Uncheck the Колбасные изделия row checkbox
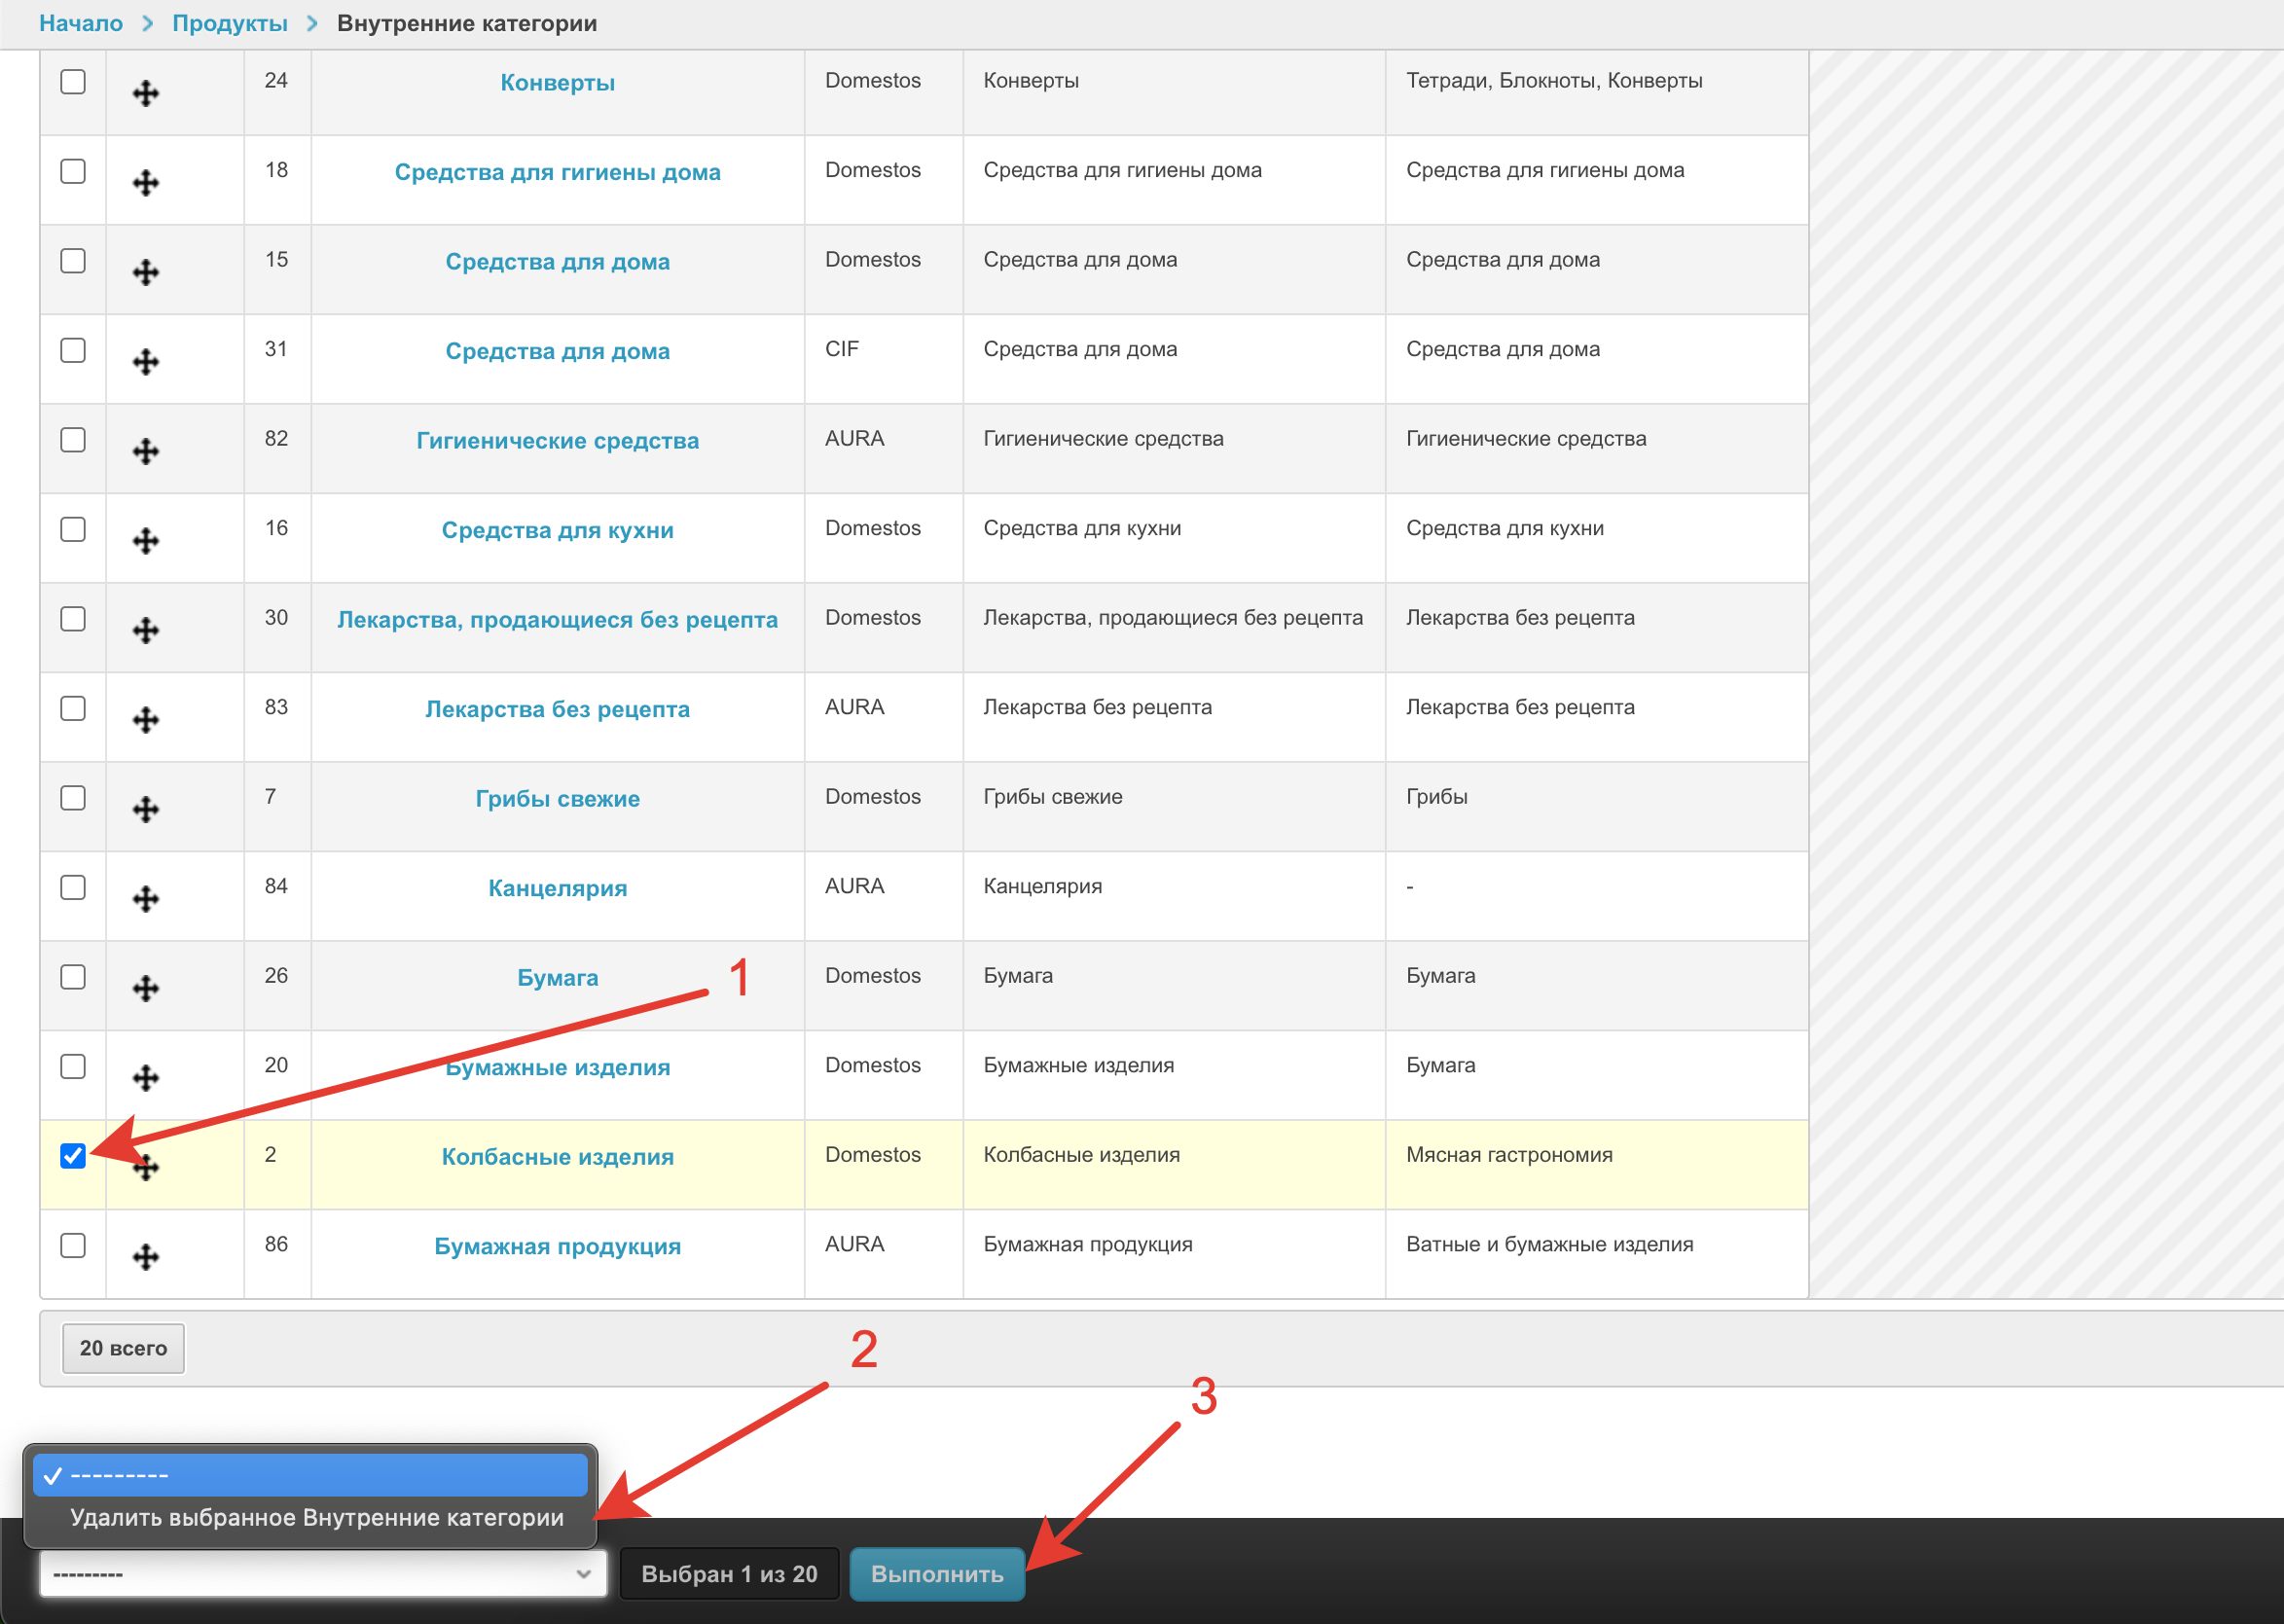This screenshot has width=2284, height=1624. coord(73,1156)
